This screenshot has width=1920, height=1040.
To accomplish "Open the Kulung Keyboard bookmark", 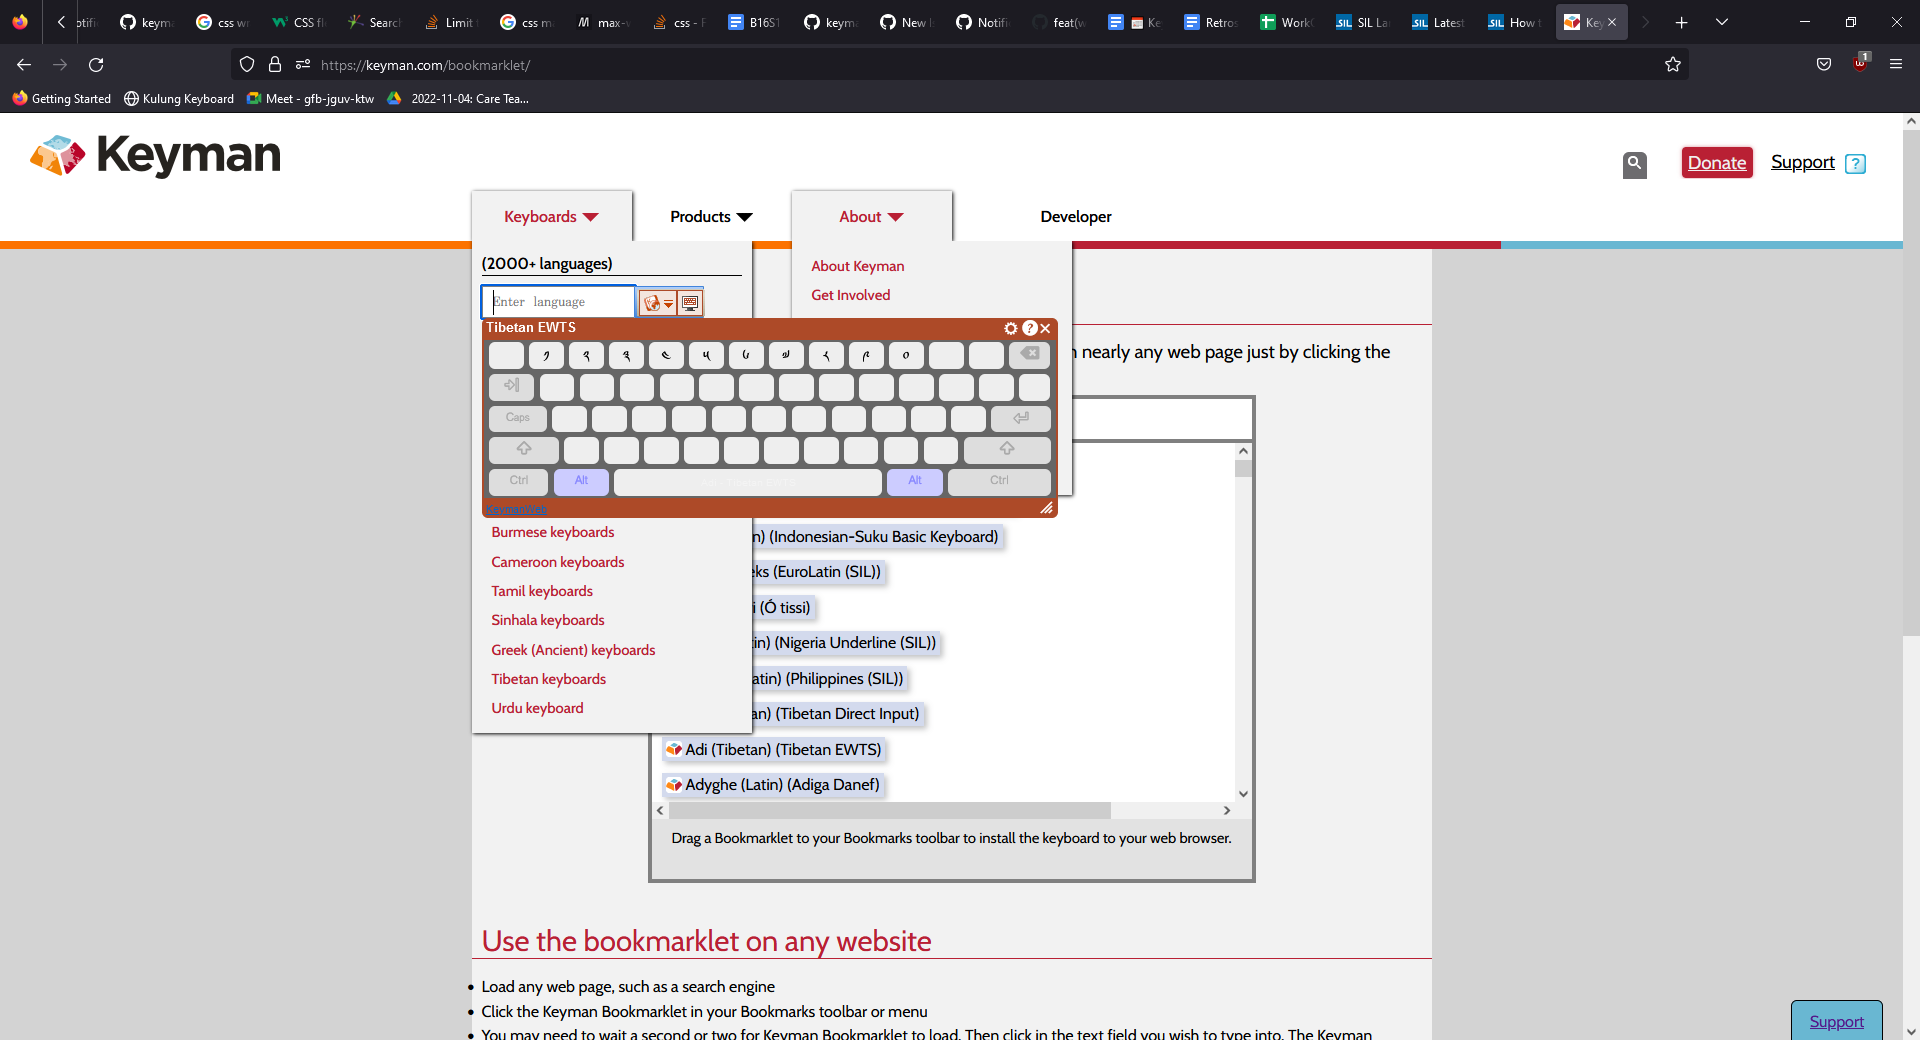I will tap(179, 99).
